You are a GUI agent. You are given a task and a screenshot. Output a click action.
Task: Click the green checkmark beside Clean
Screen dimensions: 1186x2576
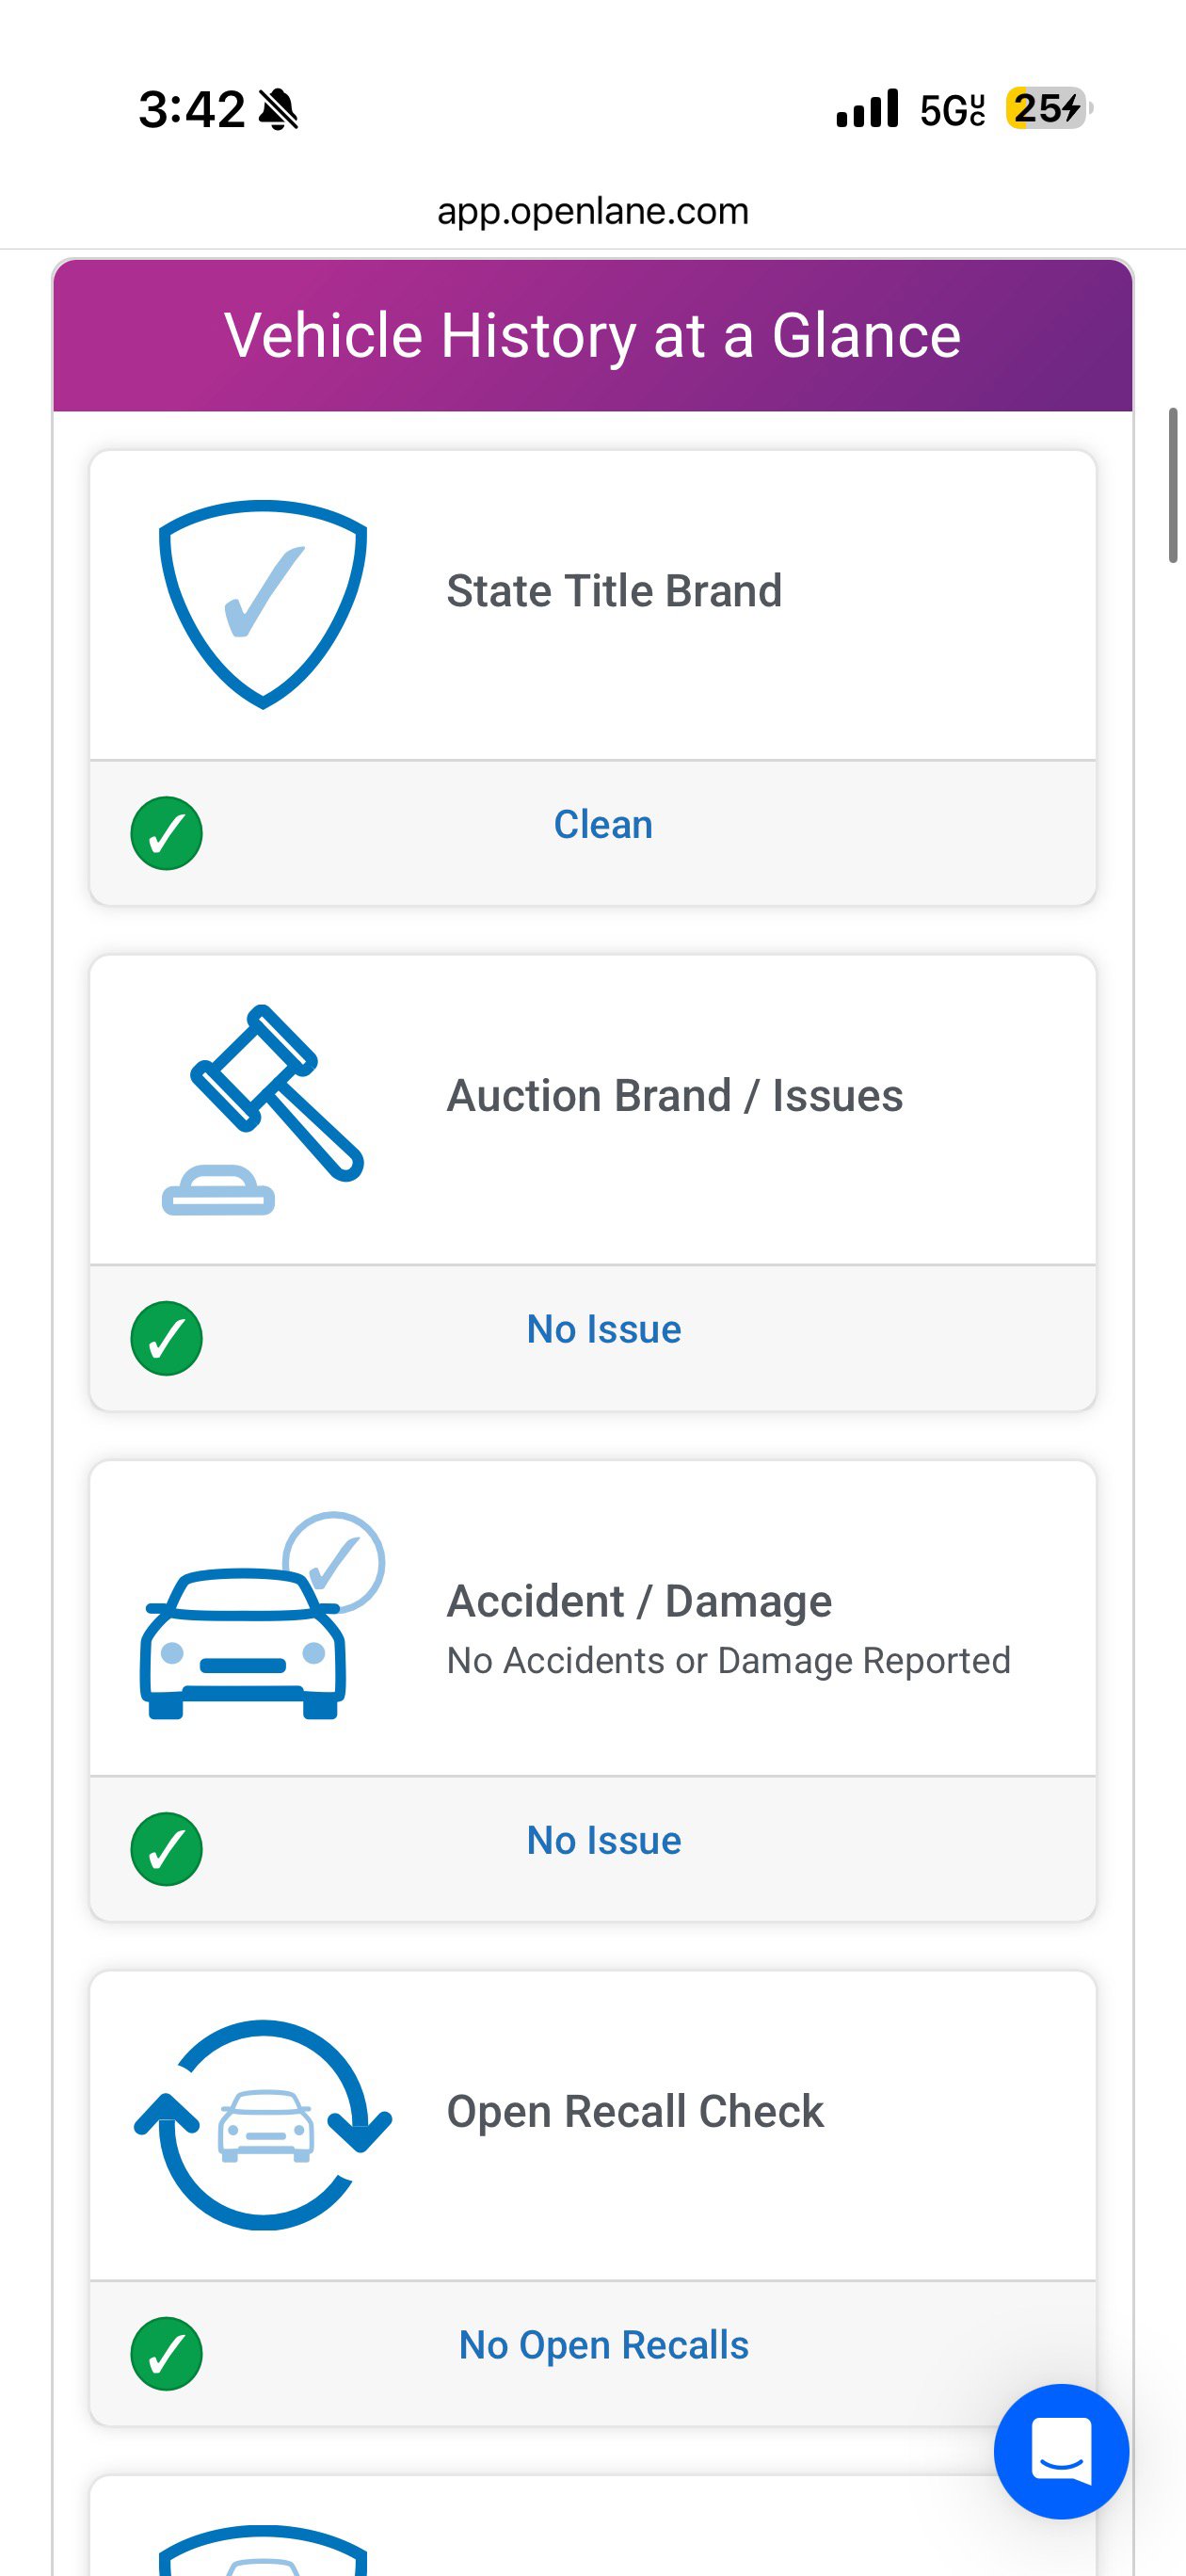[167, 833]
